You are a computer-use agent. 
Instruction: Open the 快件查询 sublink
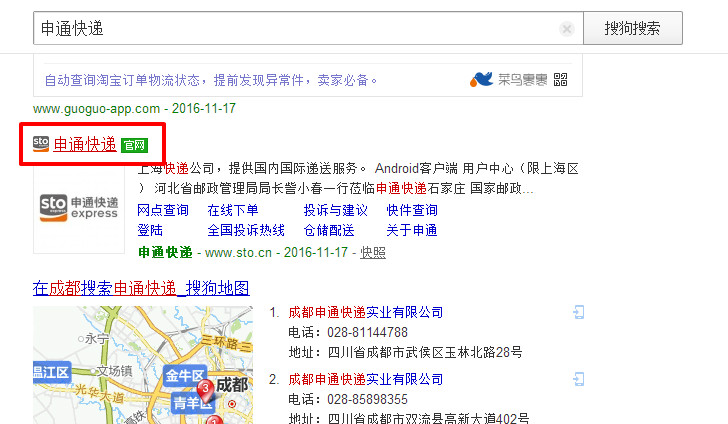tap(412, 210)
